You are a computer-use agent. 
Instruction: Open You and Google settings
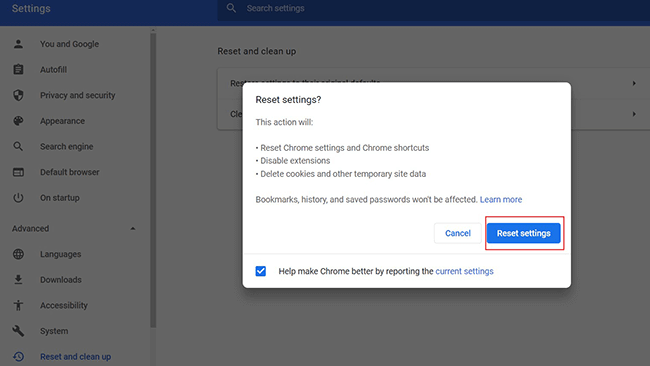[x=69, y=44]
